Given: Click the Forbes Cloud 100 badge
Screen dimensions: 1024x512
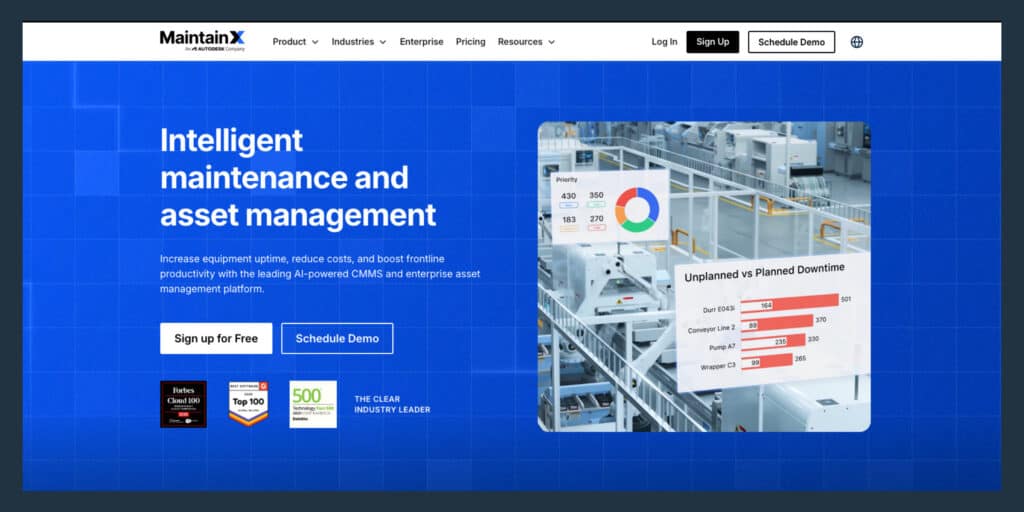Looking at the screenshot, I should coord(184,404).
